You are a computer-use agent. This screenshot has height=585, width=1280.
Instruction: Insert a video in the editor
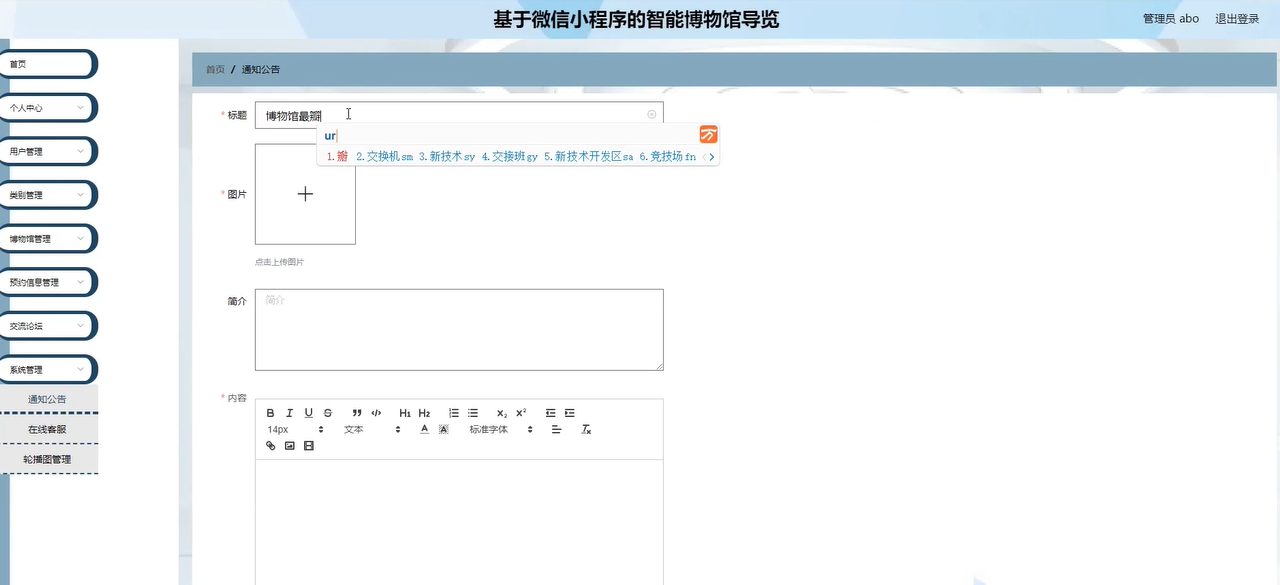point(309,446)
